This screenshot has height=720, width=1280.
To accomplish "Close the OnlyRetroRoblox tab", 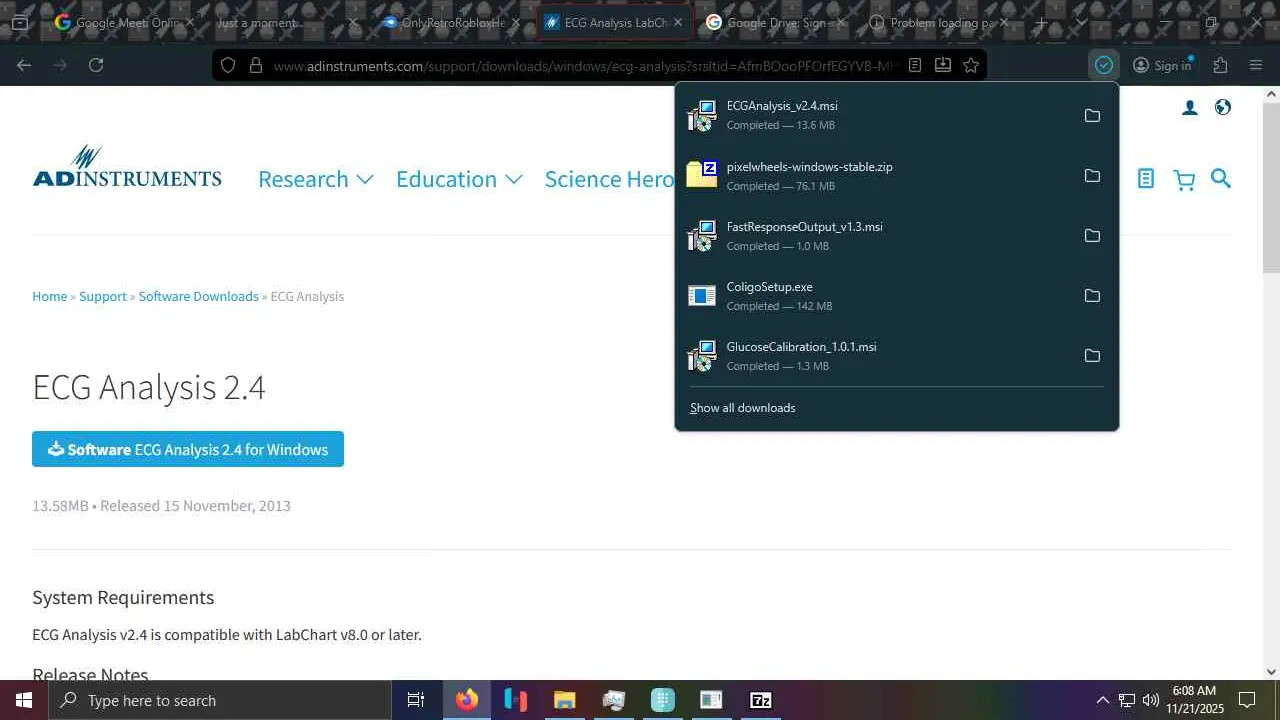I will pyautogui.click(x=515, y=22).
